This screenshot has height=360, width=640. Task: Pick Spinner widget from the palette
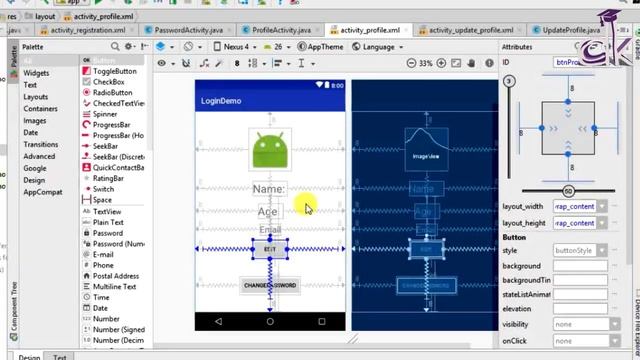click(100, 114)
